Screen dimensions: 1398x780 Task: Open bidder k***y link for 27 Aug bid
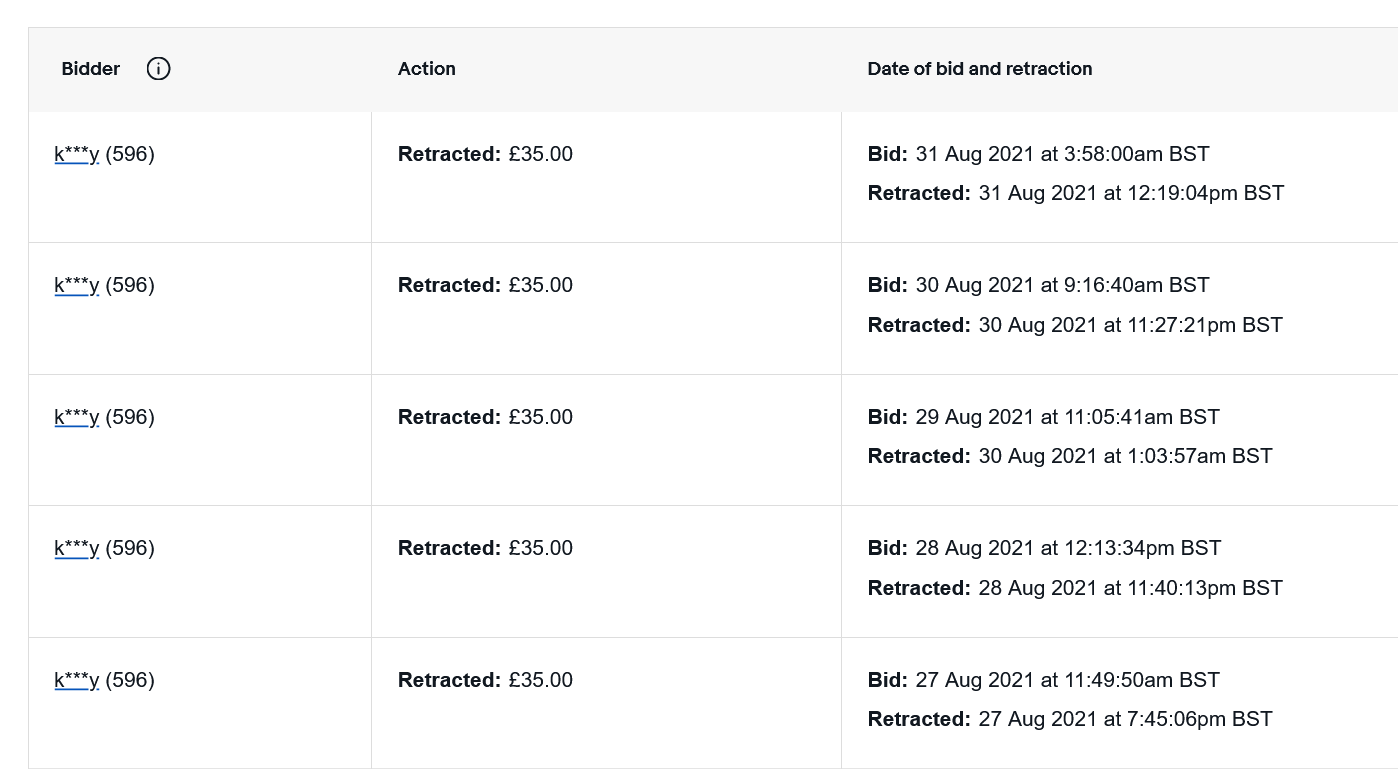(77, 681)
